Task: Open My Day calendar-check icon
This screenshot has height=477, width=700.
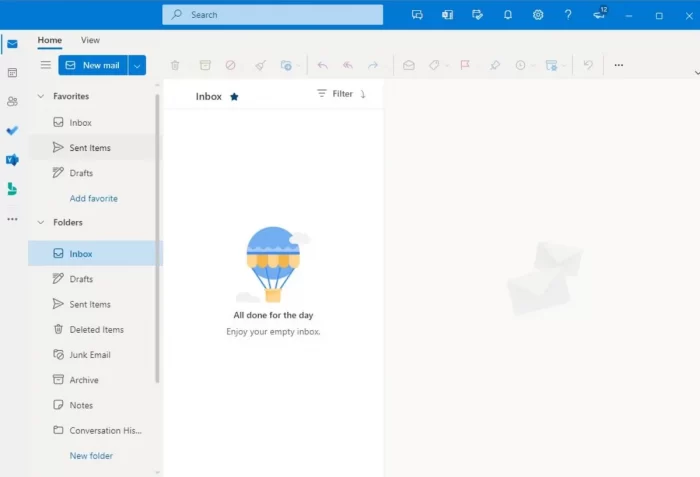Action: coord(477,15)
